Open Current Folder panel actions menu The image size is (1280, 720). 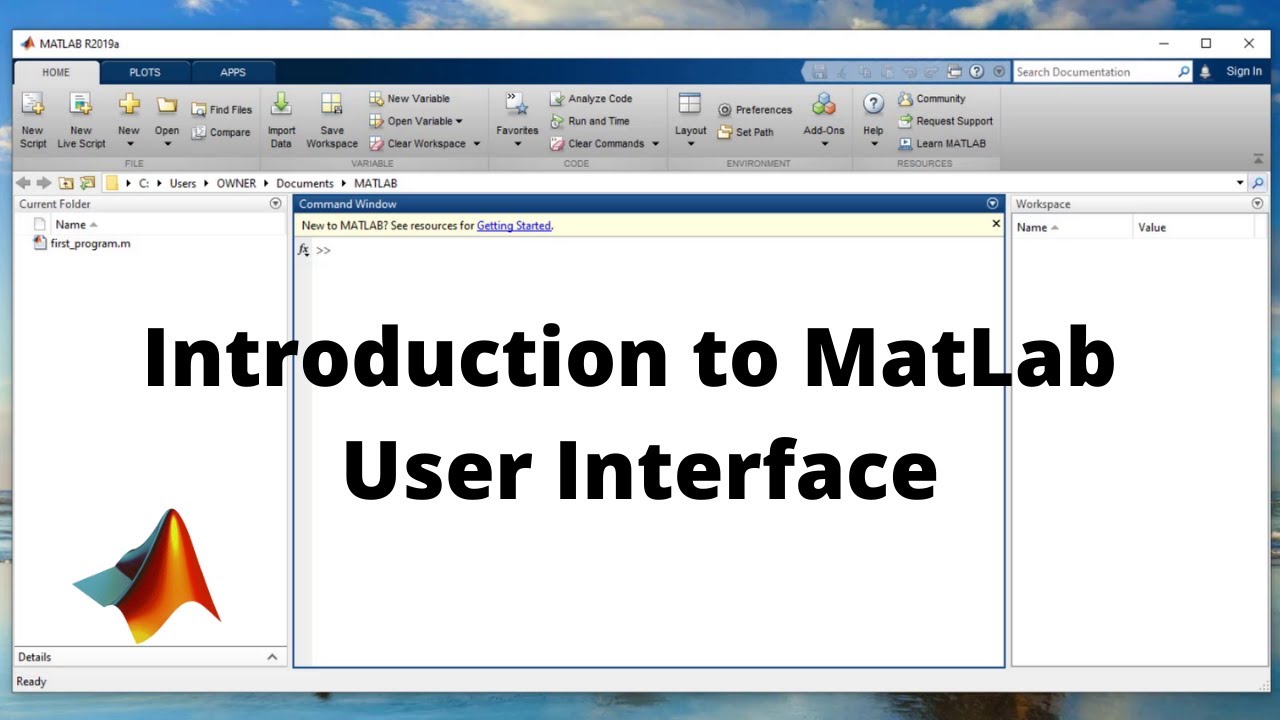(x=276, y=204)
